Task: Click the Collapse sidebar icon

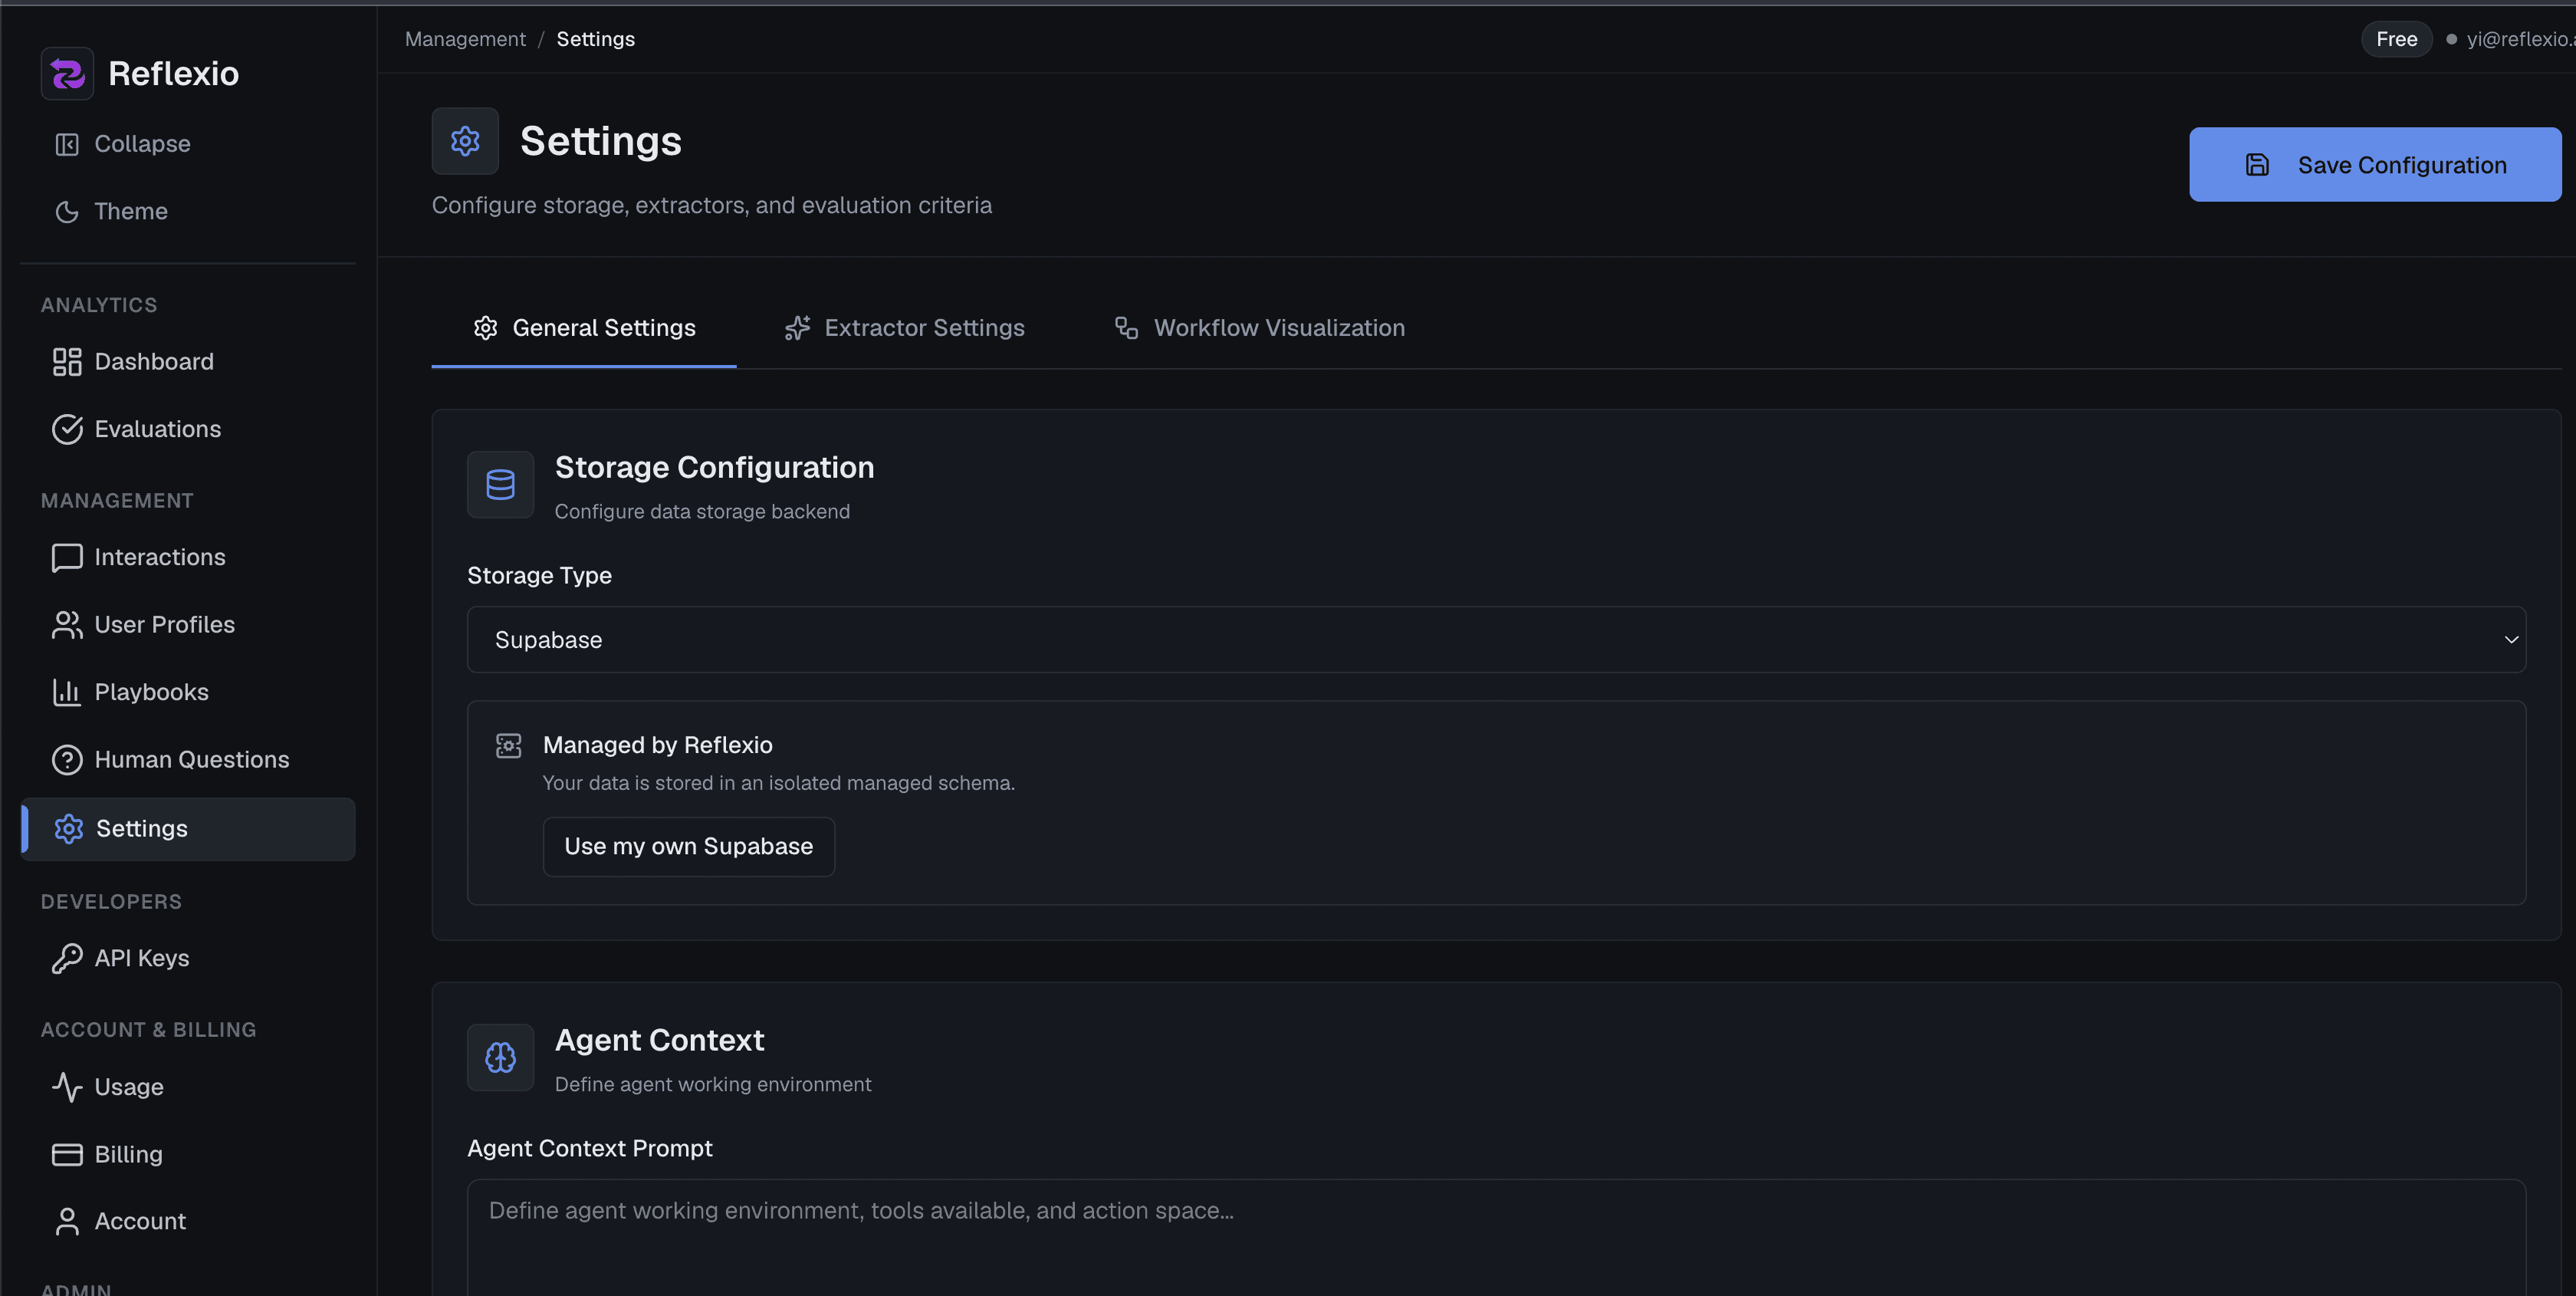Action: click(67, 144)
